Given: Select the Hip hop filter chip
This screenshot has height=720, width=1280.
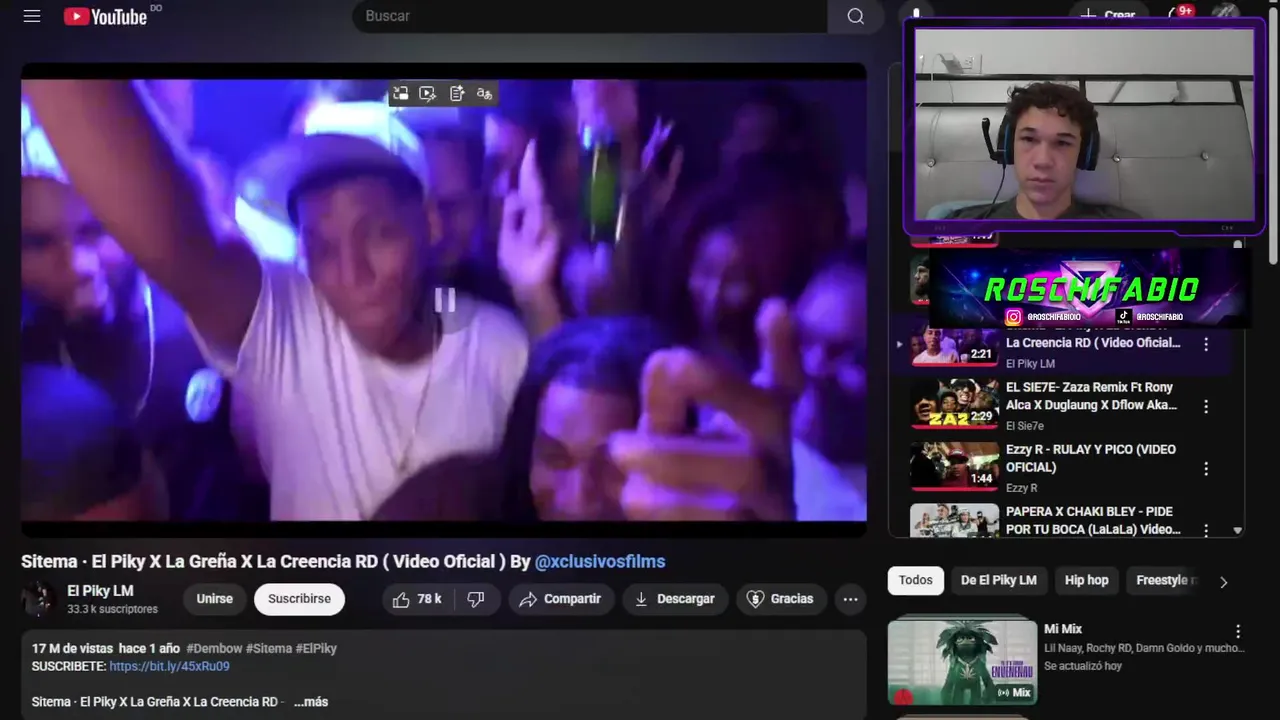Looking at the screenshot, I should (x=1086, y=580).
